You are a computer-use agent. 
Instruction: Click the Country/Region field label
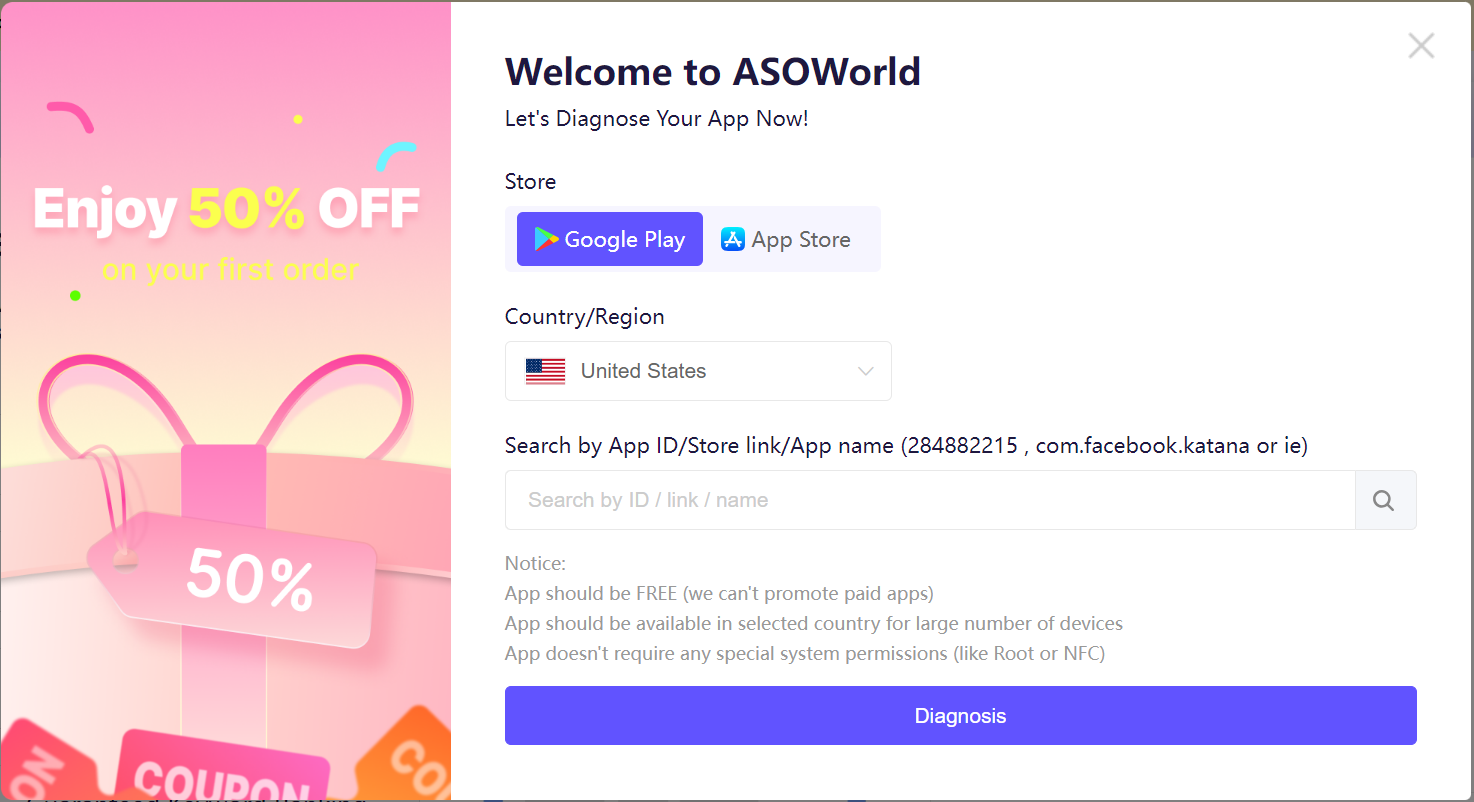[x=584, y=317]
